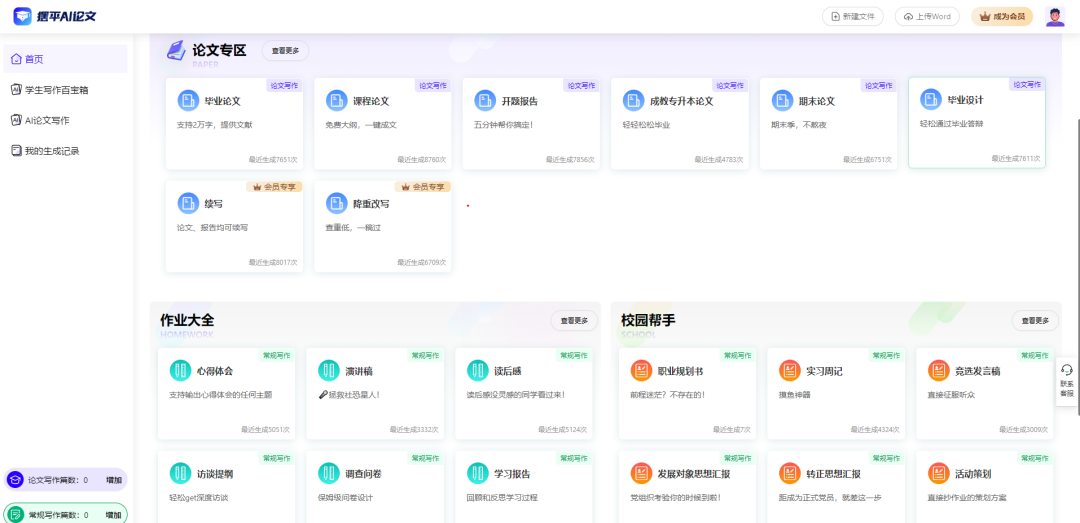Click 上传Word button

pyautogui.click(x=927, y=17)
